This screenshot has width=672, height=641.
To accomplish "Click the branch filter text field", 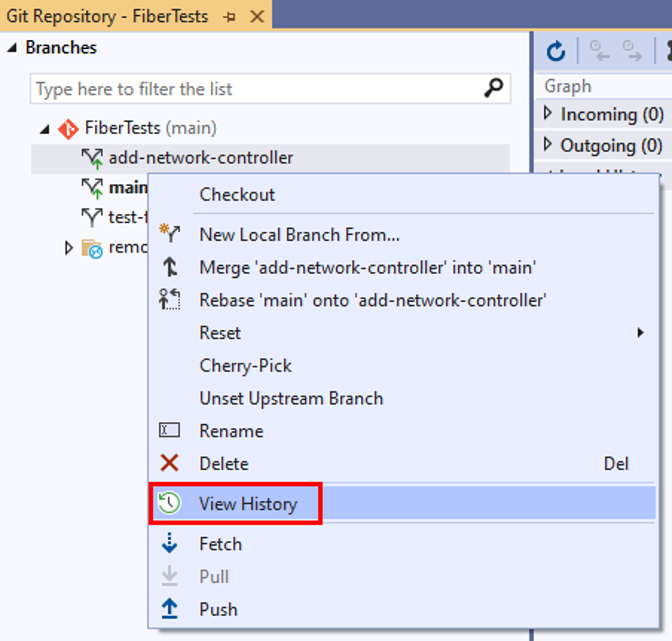I will coord(255,89).
